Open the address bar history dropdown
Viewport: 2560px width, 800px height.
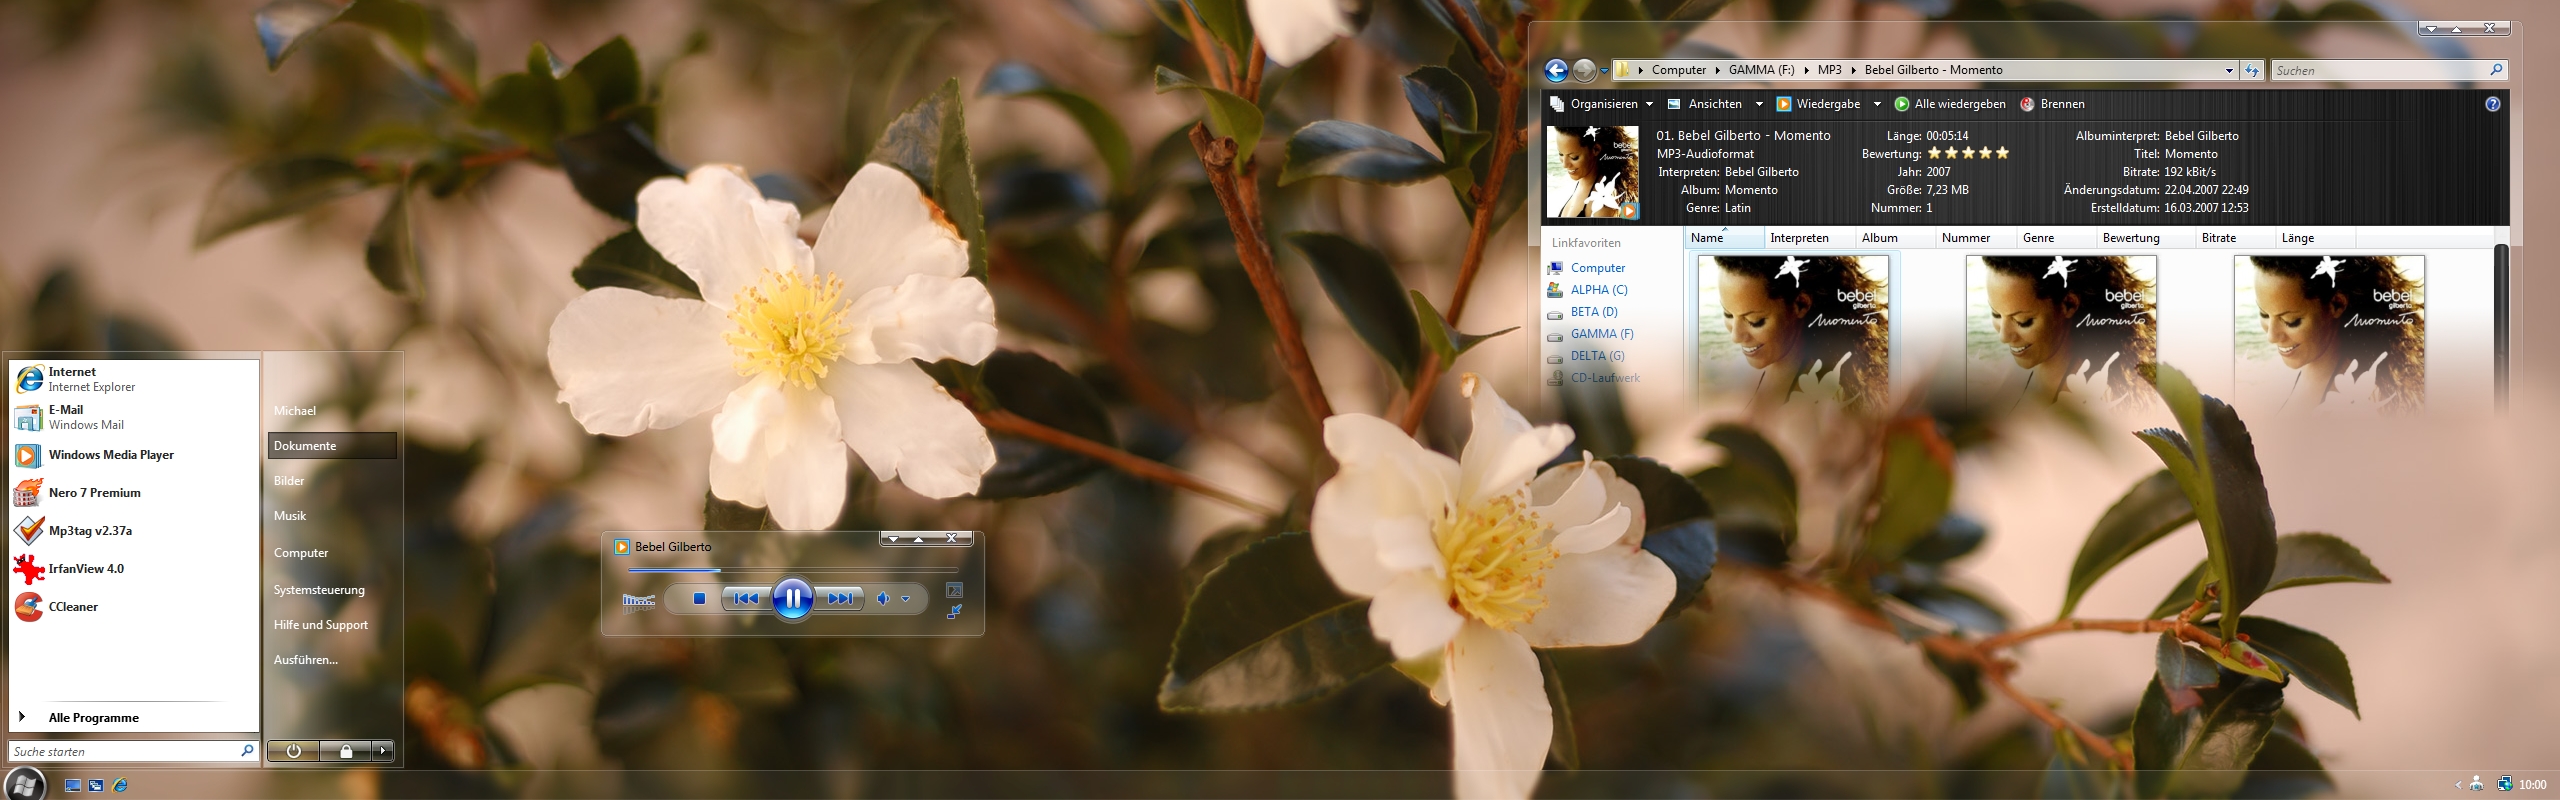[2229, 71]
